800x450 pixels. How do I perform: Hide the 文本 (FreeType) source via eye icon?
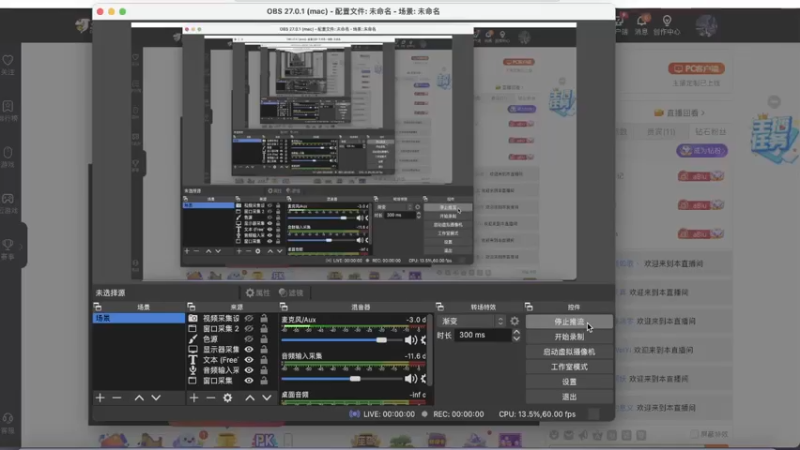249,360
